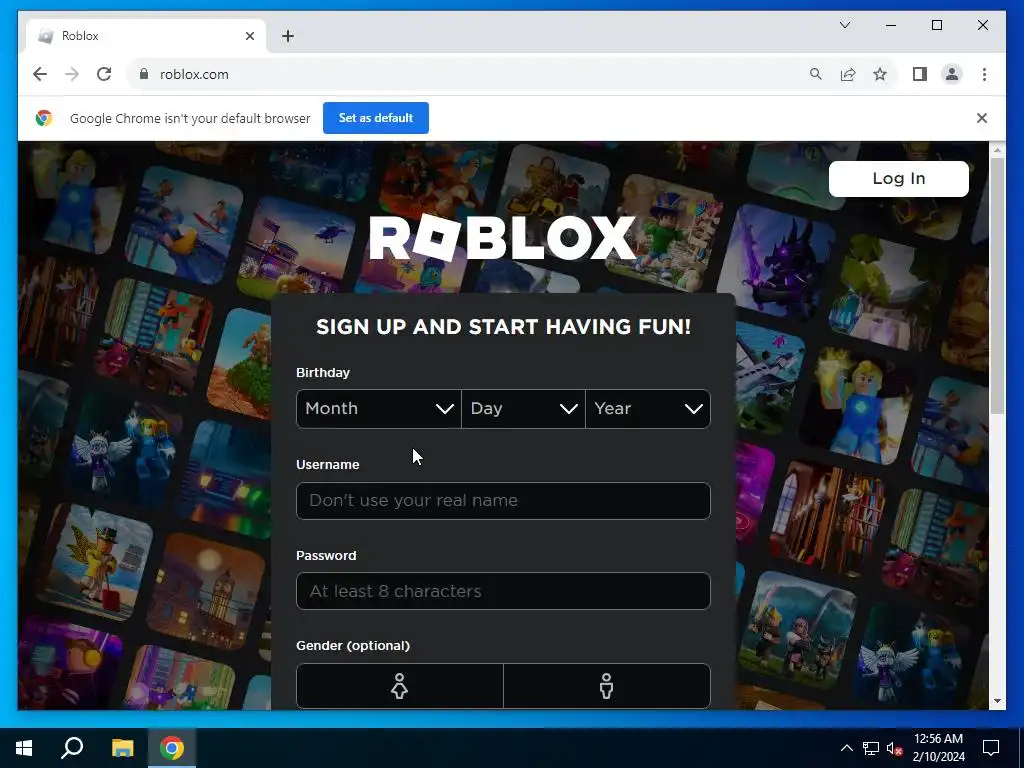
Task: Close the Roblox tab
Action: [x=249, y=36]
